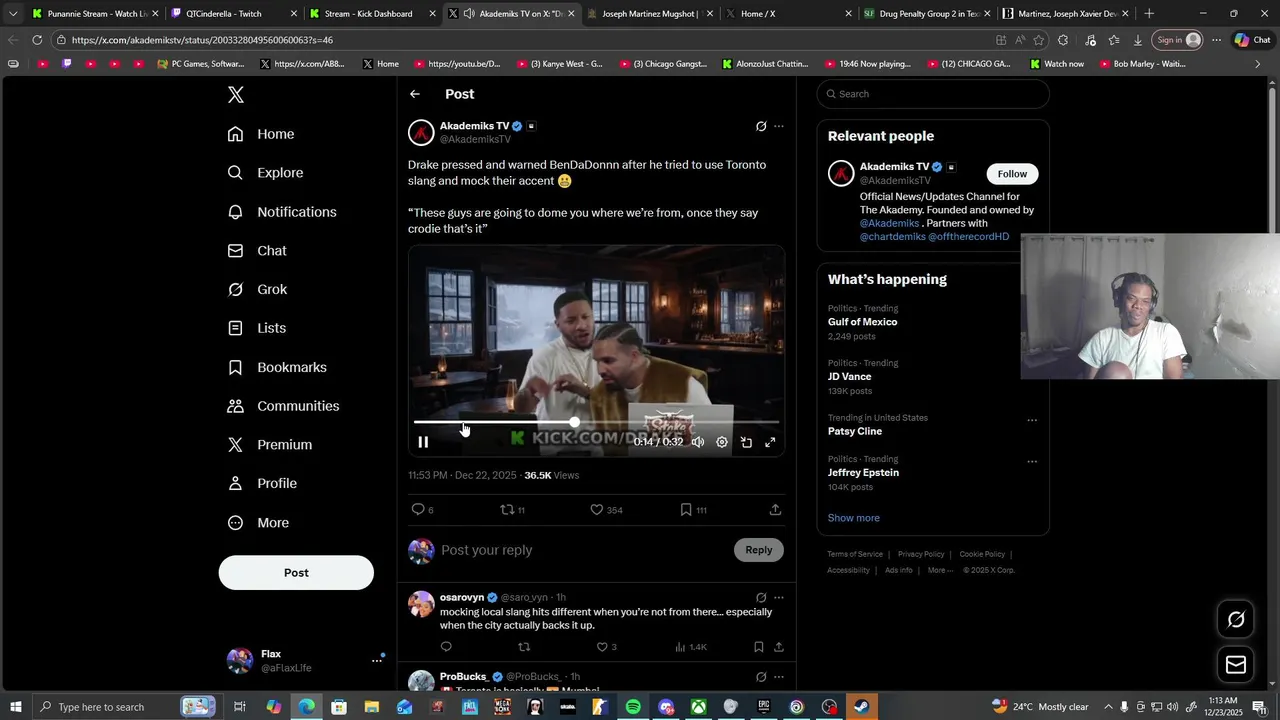The height and width of the screenshot is (720, 1280).
Task: Switch to QTCinderella Twitch tab
Action: 232,14
